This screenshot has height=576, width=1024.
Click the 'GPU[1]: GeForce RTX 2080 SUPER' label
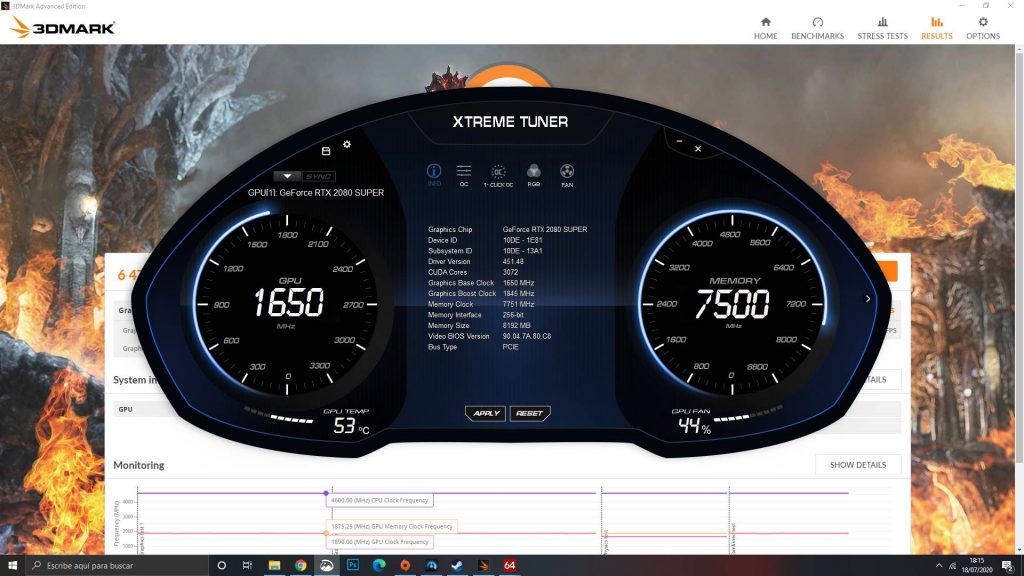(316, 193)
